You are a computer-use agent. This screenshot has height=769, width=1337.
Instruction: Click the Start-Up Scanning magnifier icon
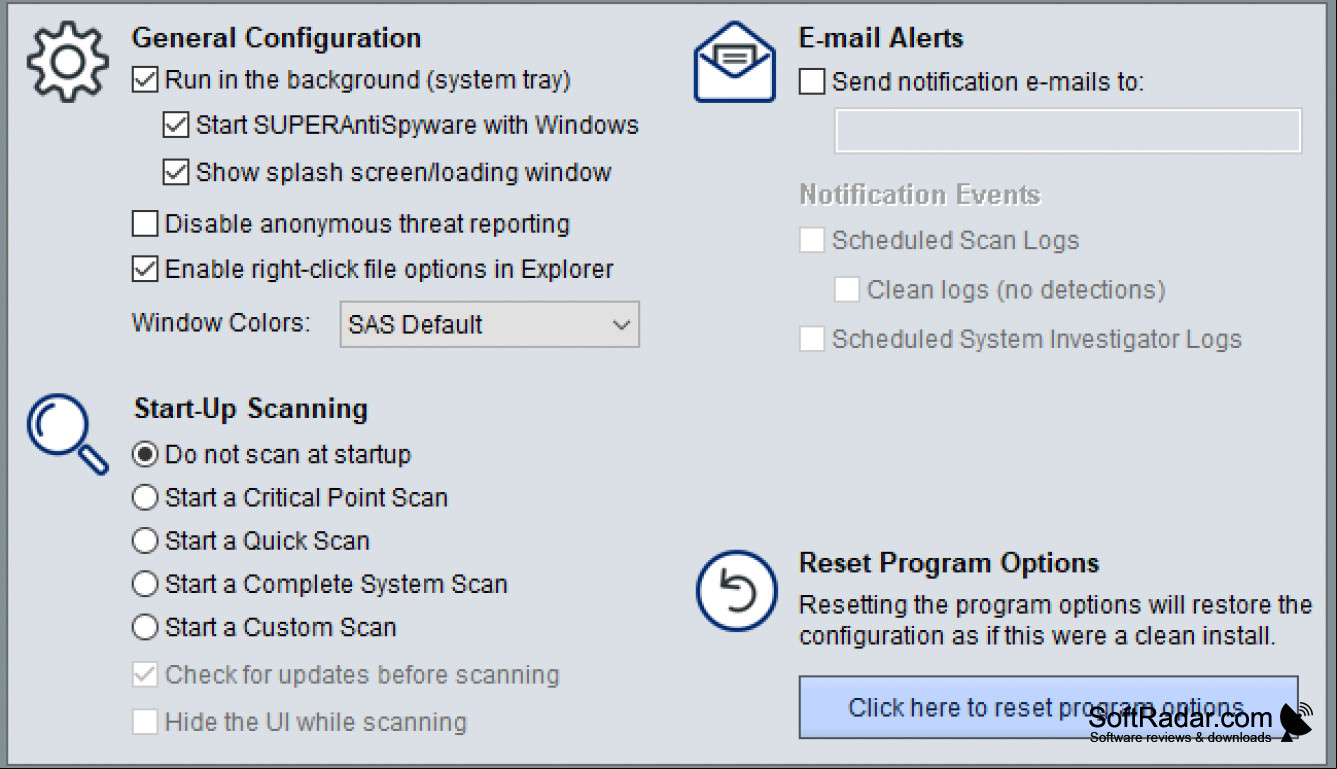67,434
